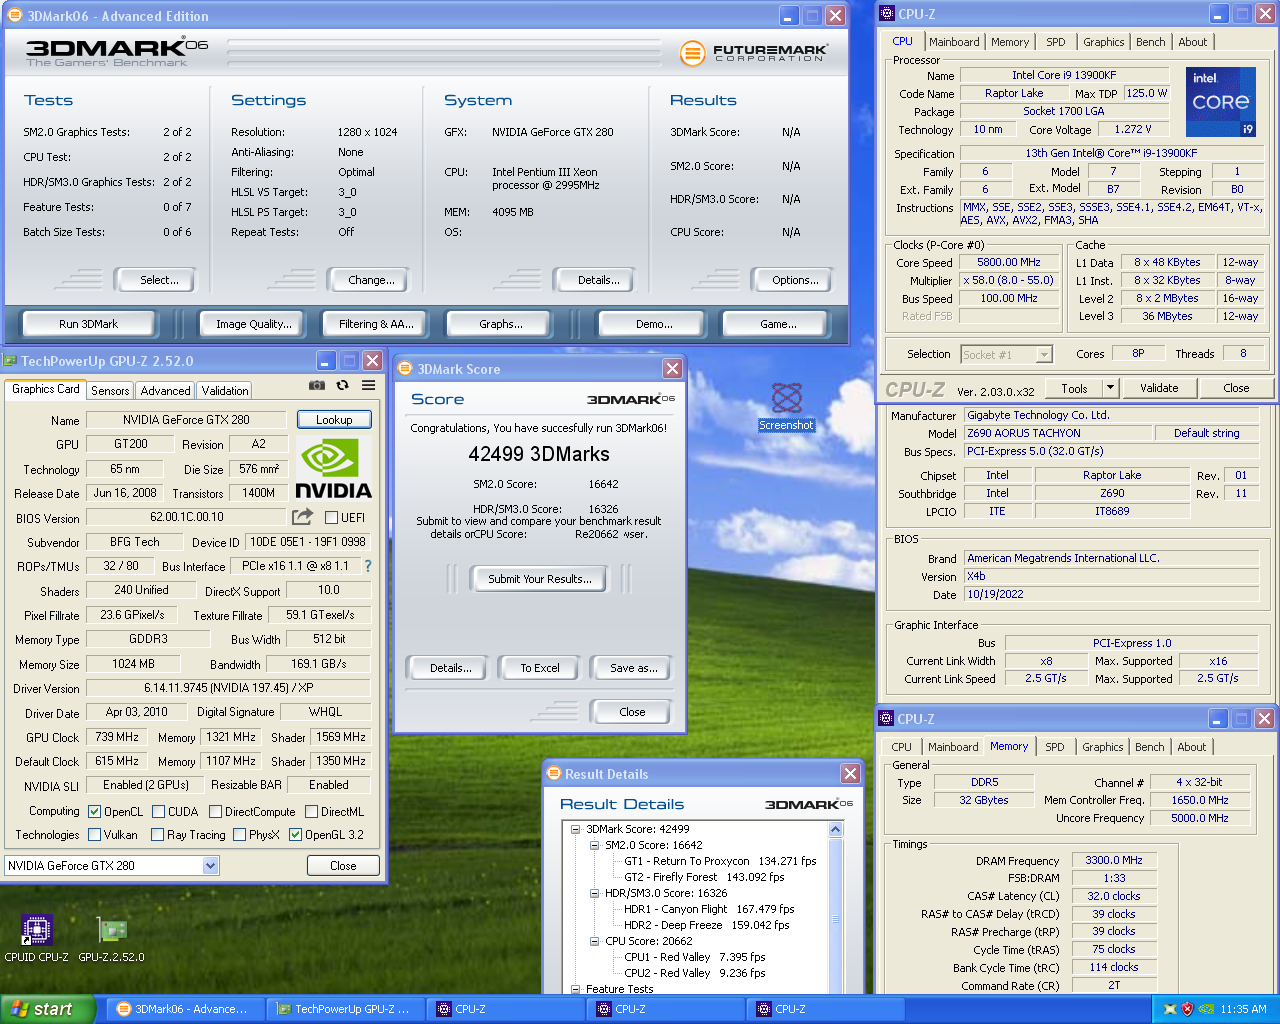This screenshot has width=1280, height=1024.
Task: Click the CPU-Z Specification field
Action: [1111, 153]
